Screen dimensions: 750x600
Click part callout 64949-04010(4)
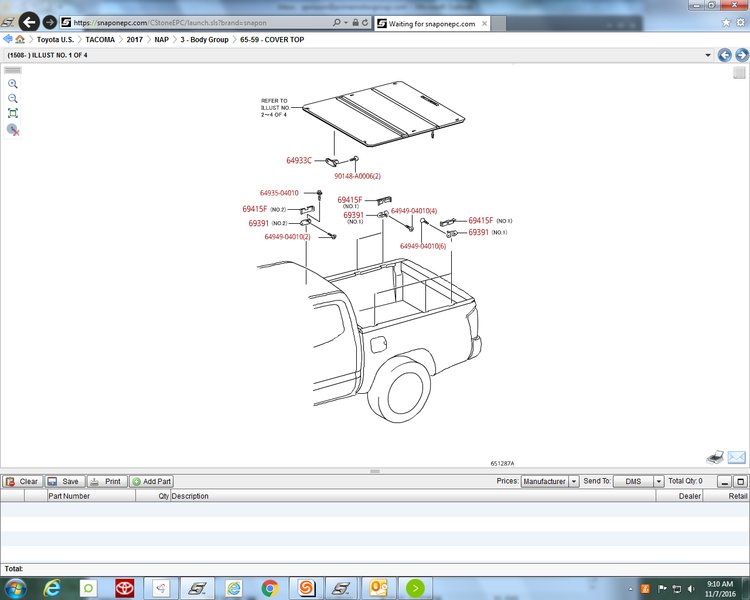tap(414, 211)
